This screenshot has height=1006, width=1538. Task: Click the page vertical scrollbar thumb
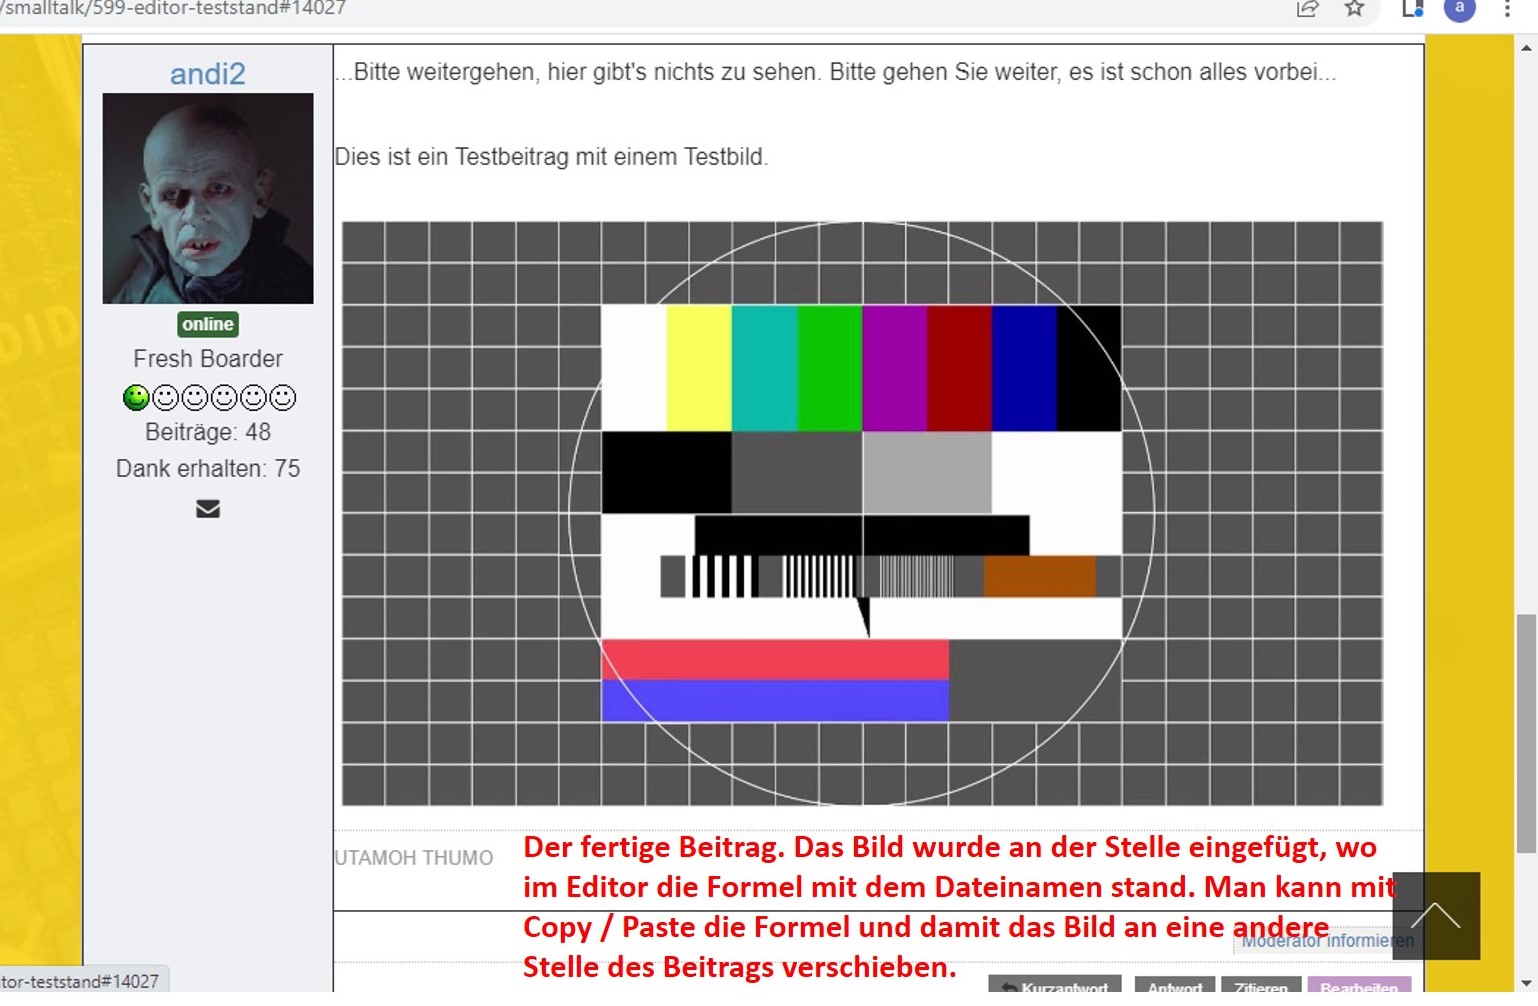click(x=1526, y=733)
